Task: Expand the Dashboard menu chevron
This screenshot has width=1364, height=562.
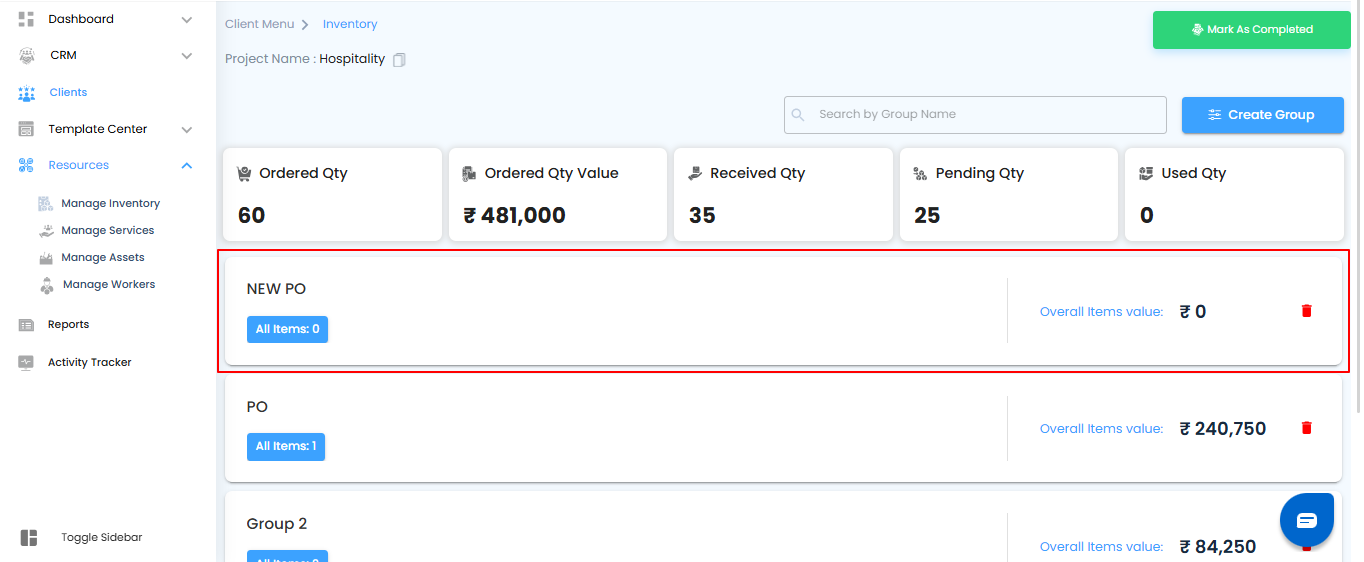Action: point(187,19)
